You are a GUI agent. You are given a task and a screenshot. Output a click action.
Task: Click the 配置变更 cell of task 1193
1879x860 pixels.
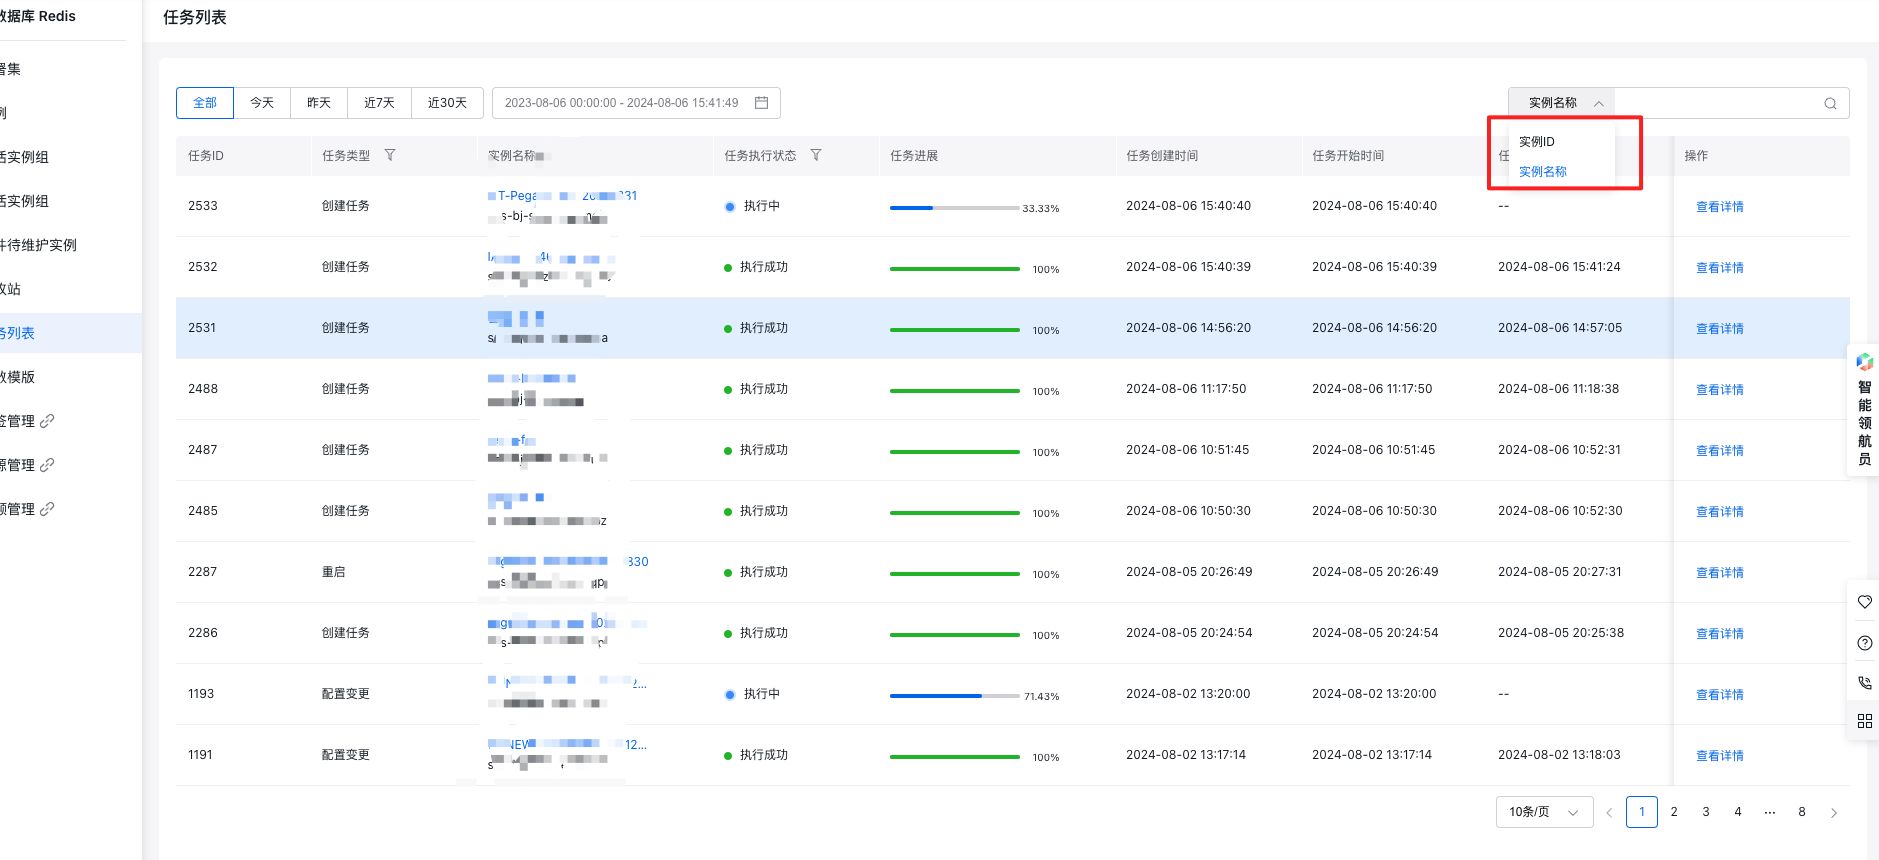tap(346, 694)
